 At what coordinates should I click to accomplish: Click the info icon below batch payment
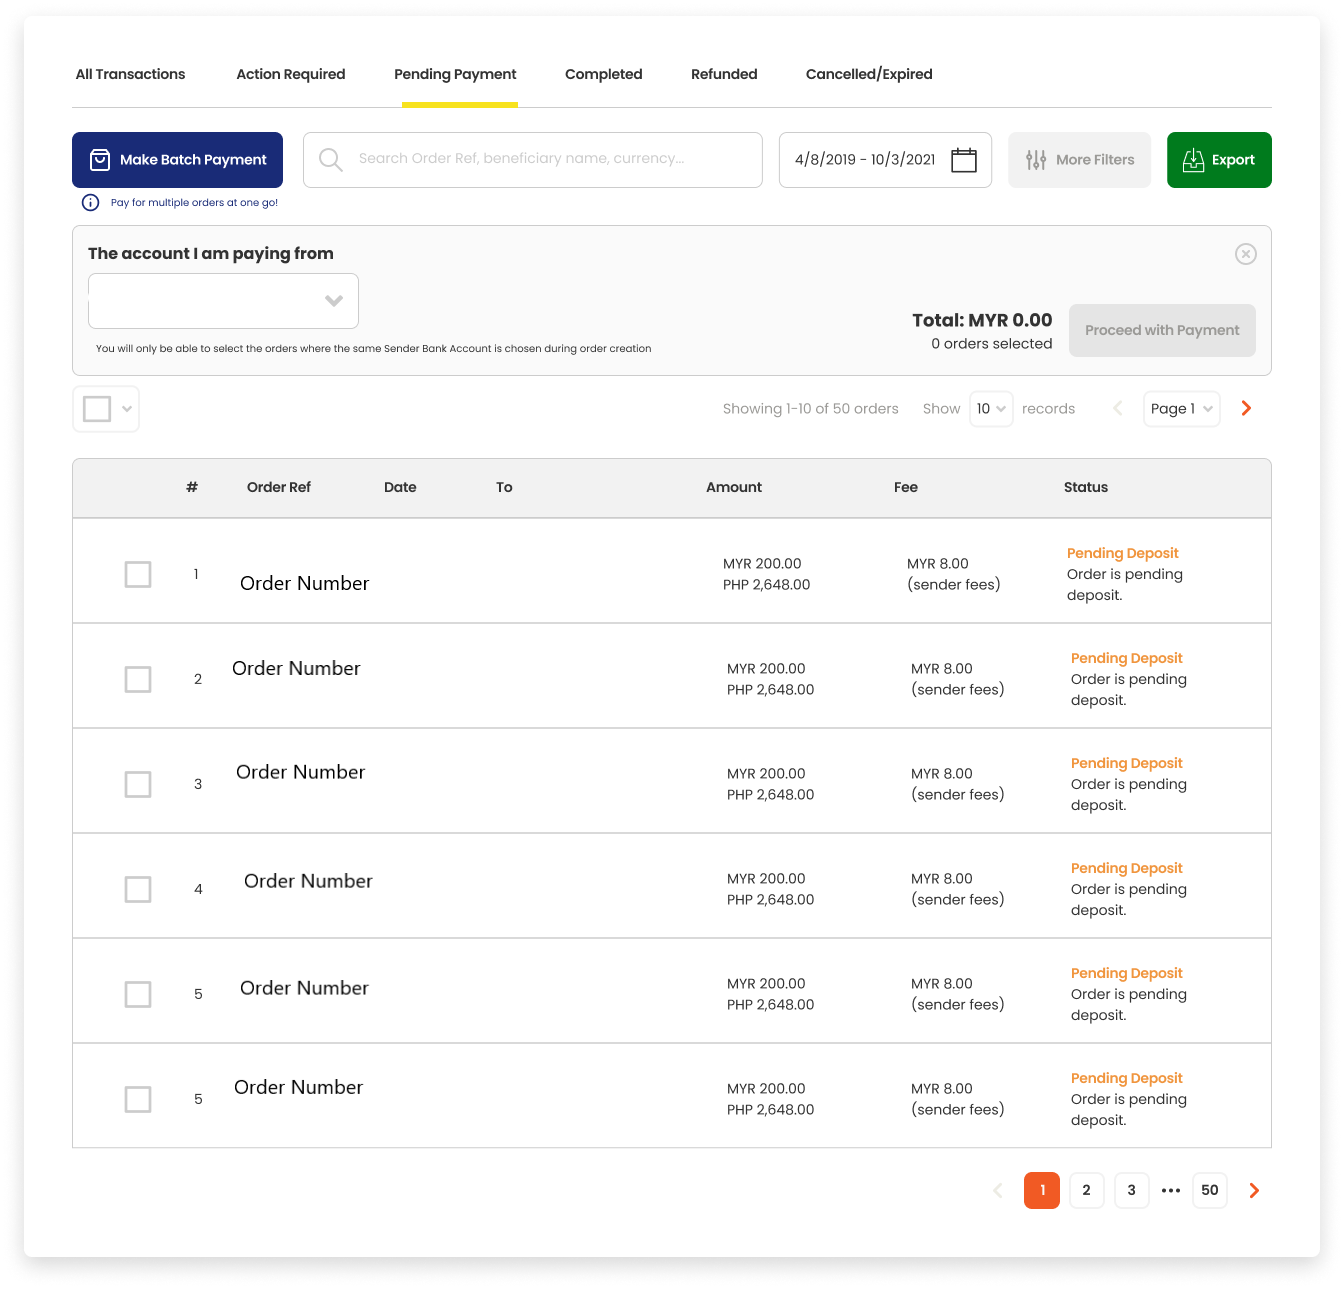(90, 203)
